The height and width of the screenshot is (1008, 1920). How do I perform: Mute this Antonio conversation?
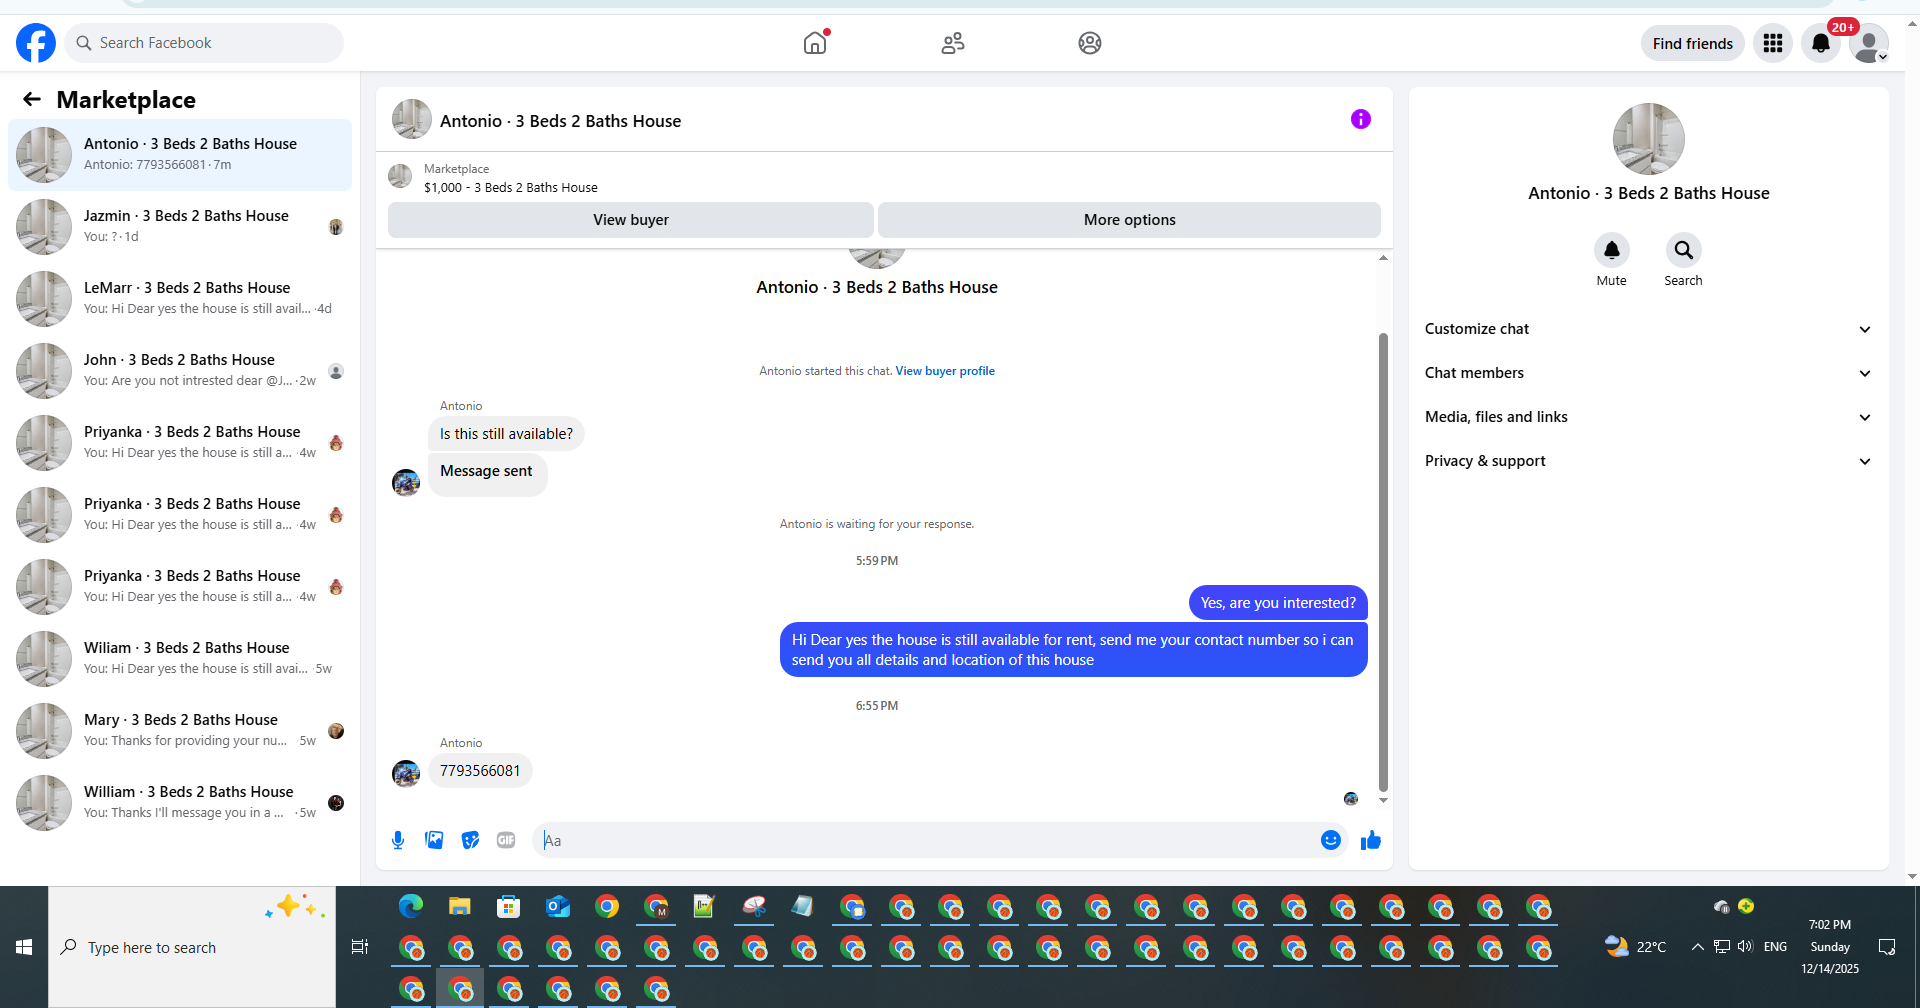pyautogui.click(x=1611, y=250)
